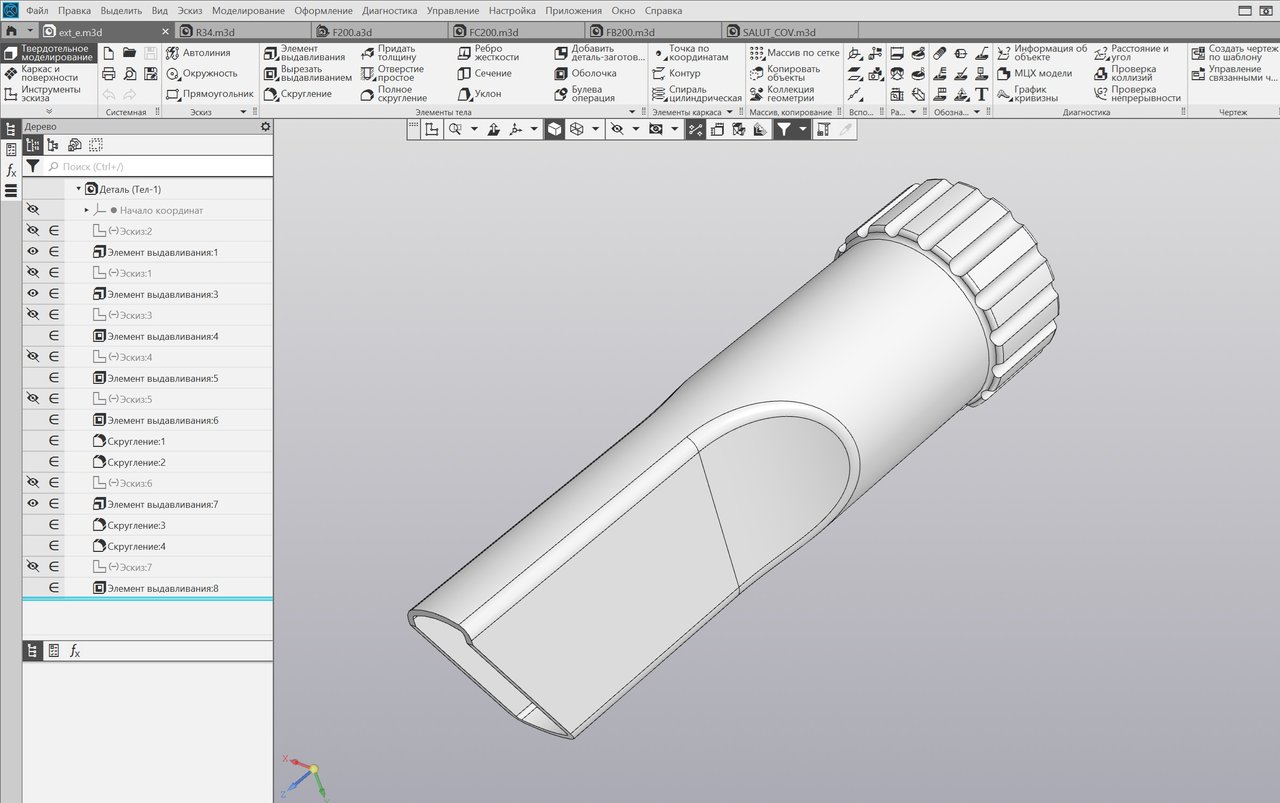Open display mode cube dropdown arrow
1280x803 pixels.
point(596,129)
